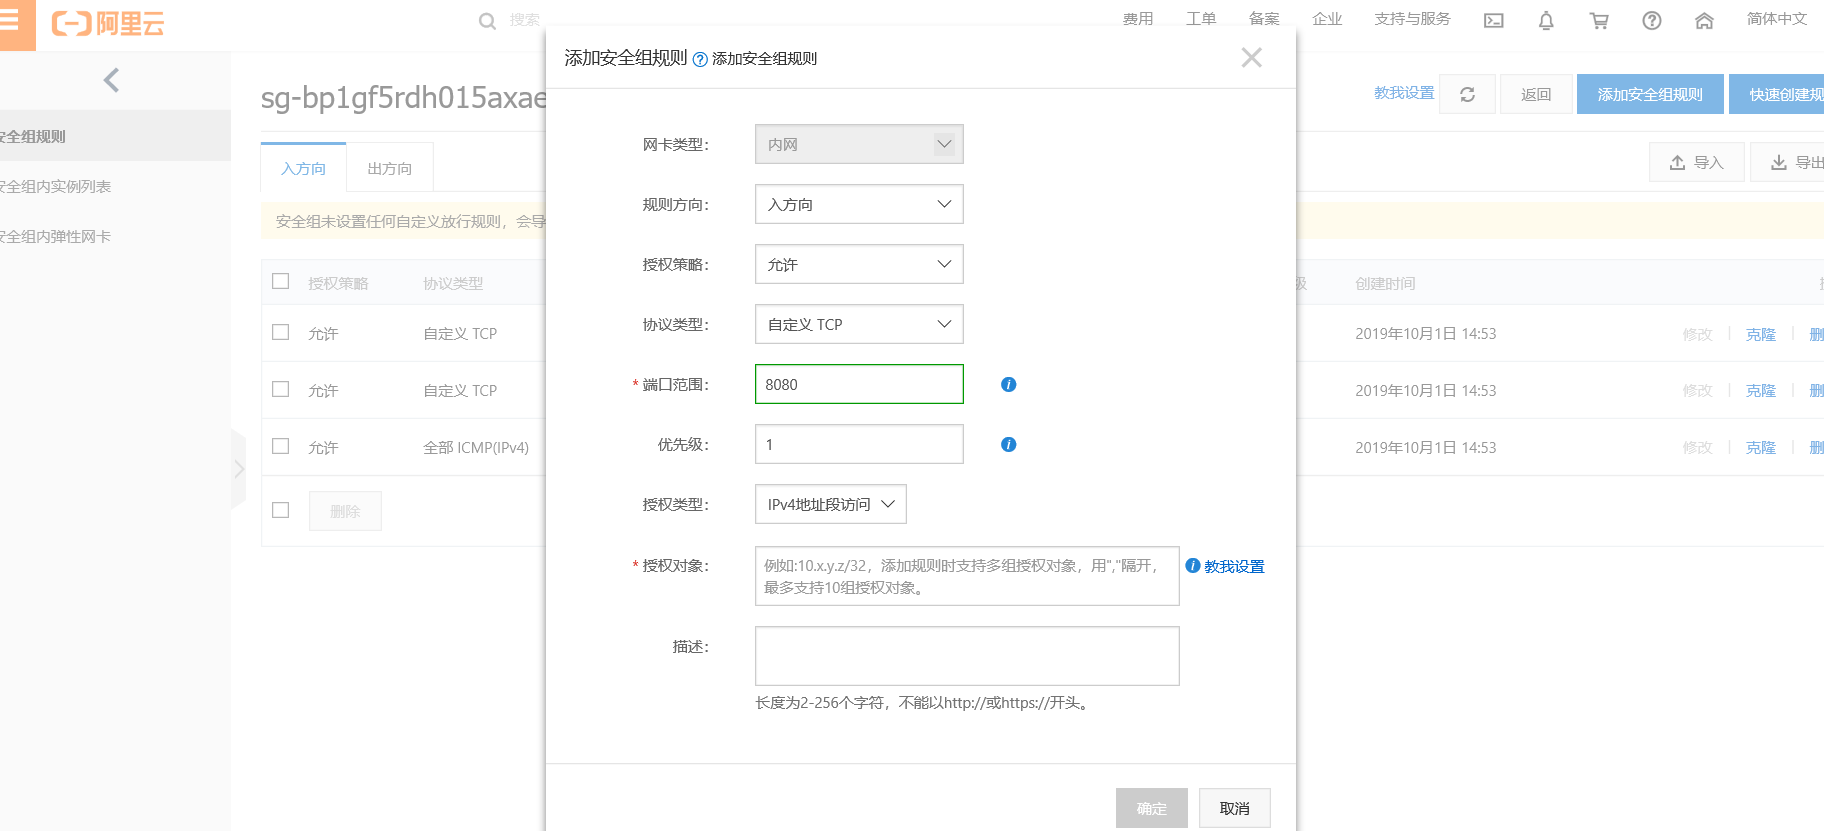
Task: Switch to the 出方向 tab
Action: [390, 168]
